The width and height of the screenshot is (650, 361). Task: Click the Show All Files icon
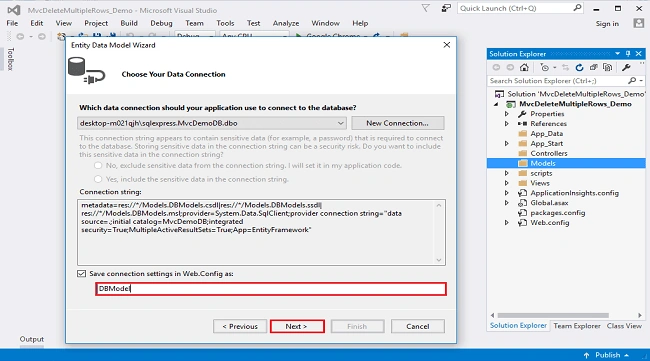[x=607, y=67]
